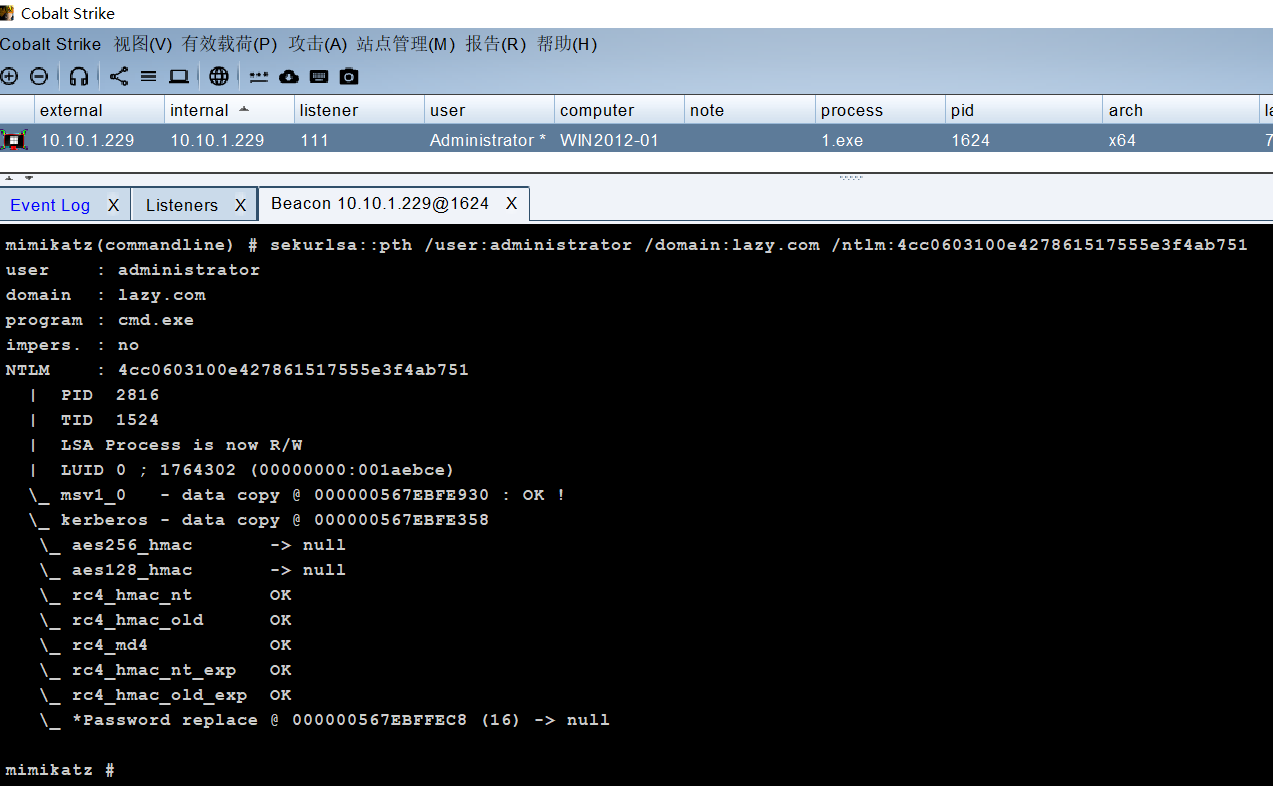Switch to the Event Log tab
Image resolution: width=1273 pixels, height=786 pixels.
50,205
